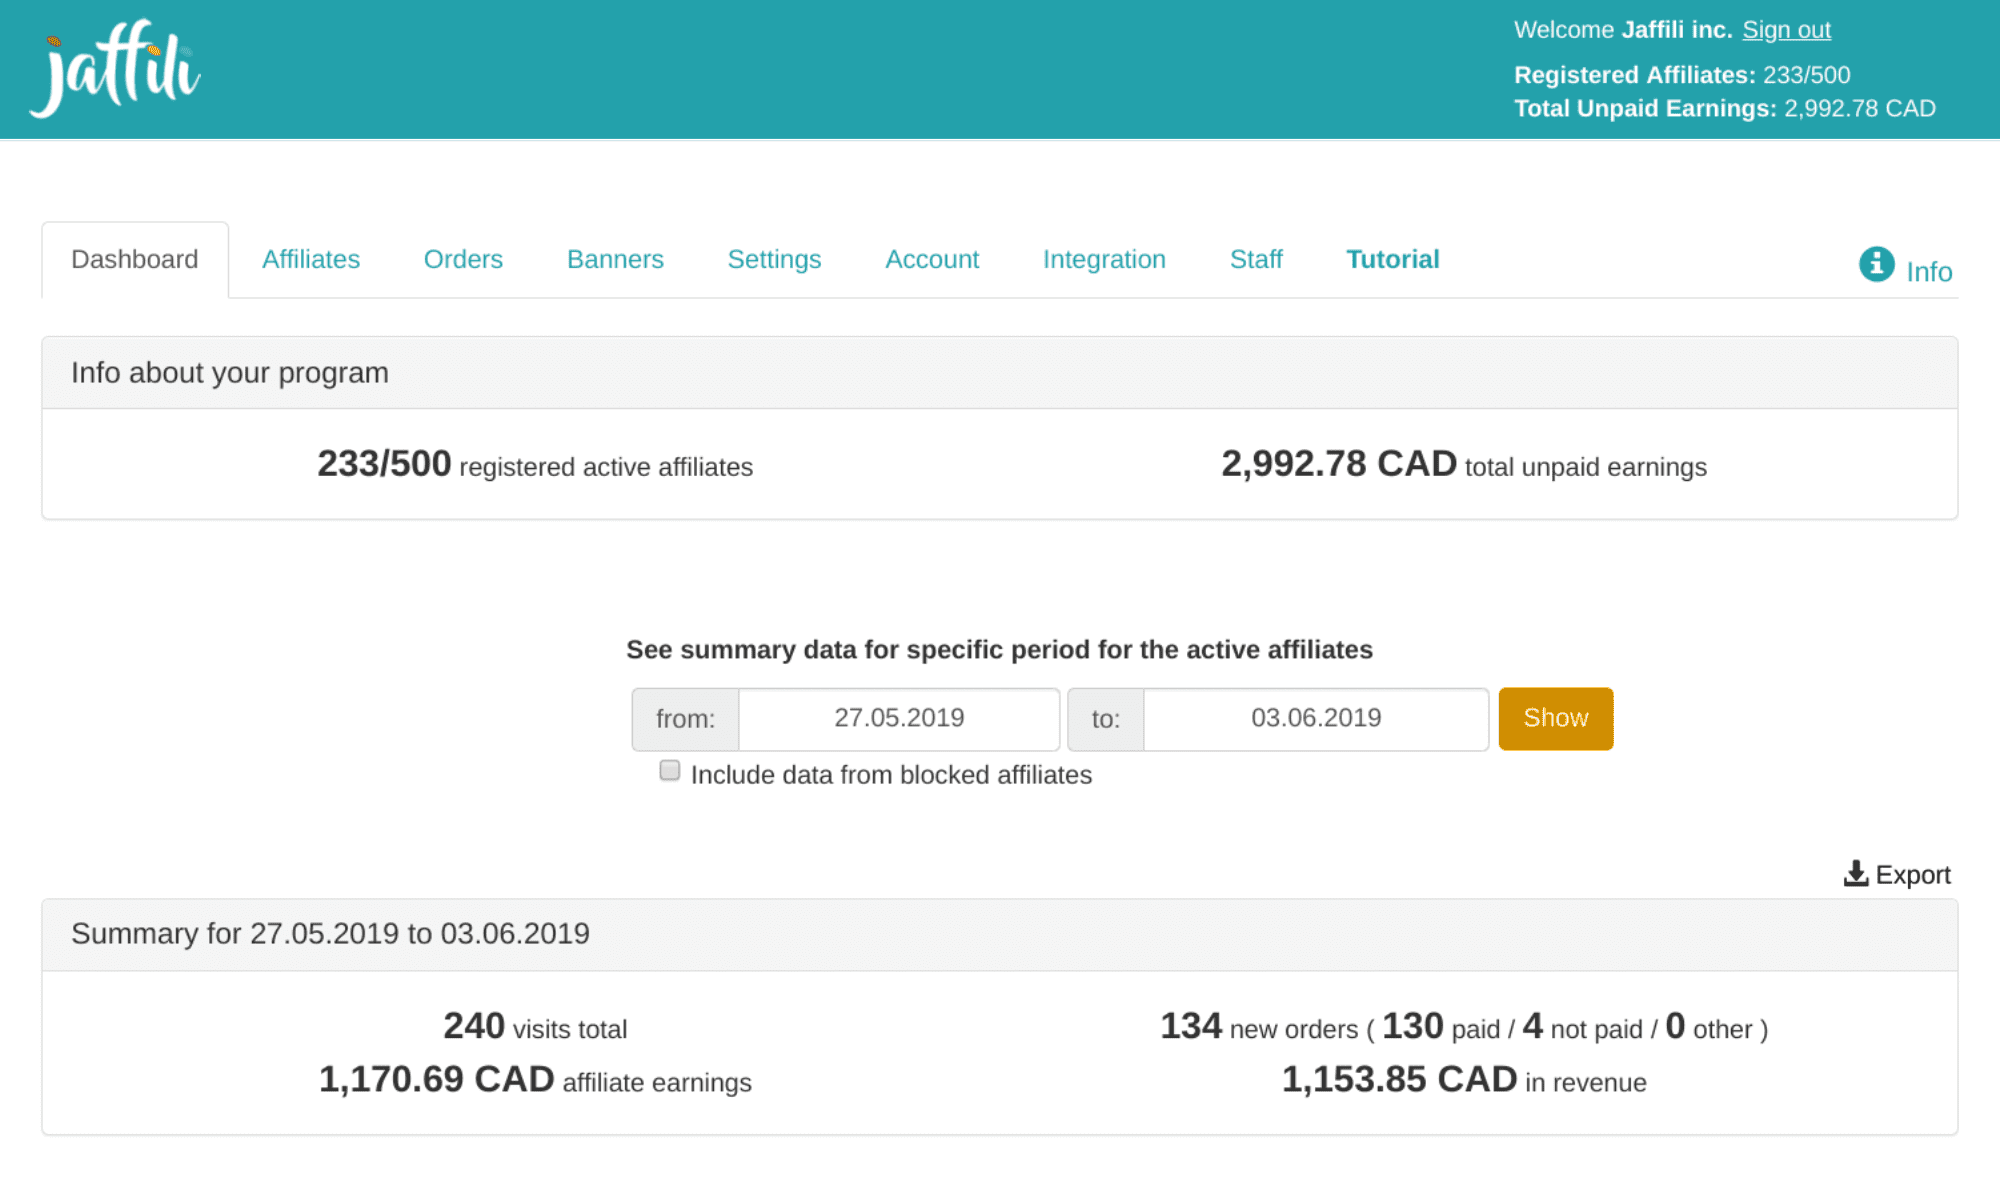Click the Export download icon
The height and width of the screenshot is (1200, 2000).
click(1855, 874)
